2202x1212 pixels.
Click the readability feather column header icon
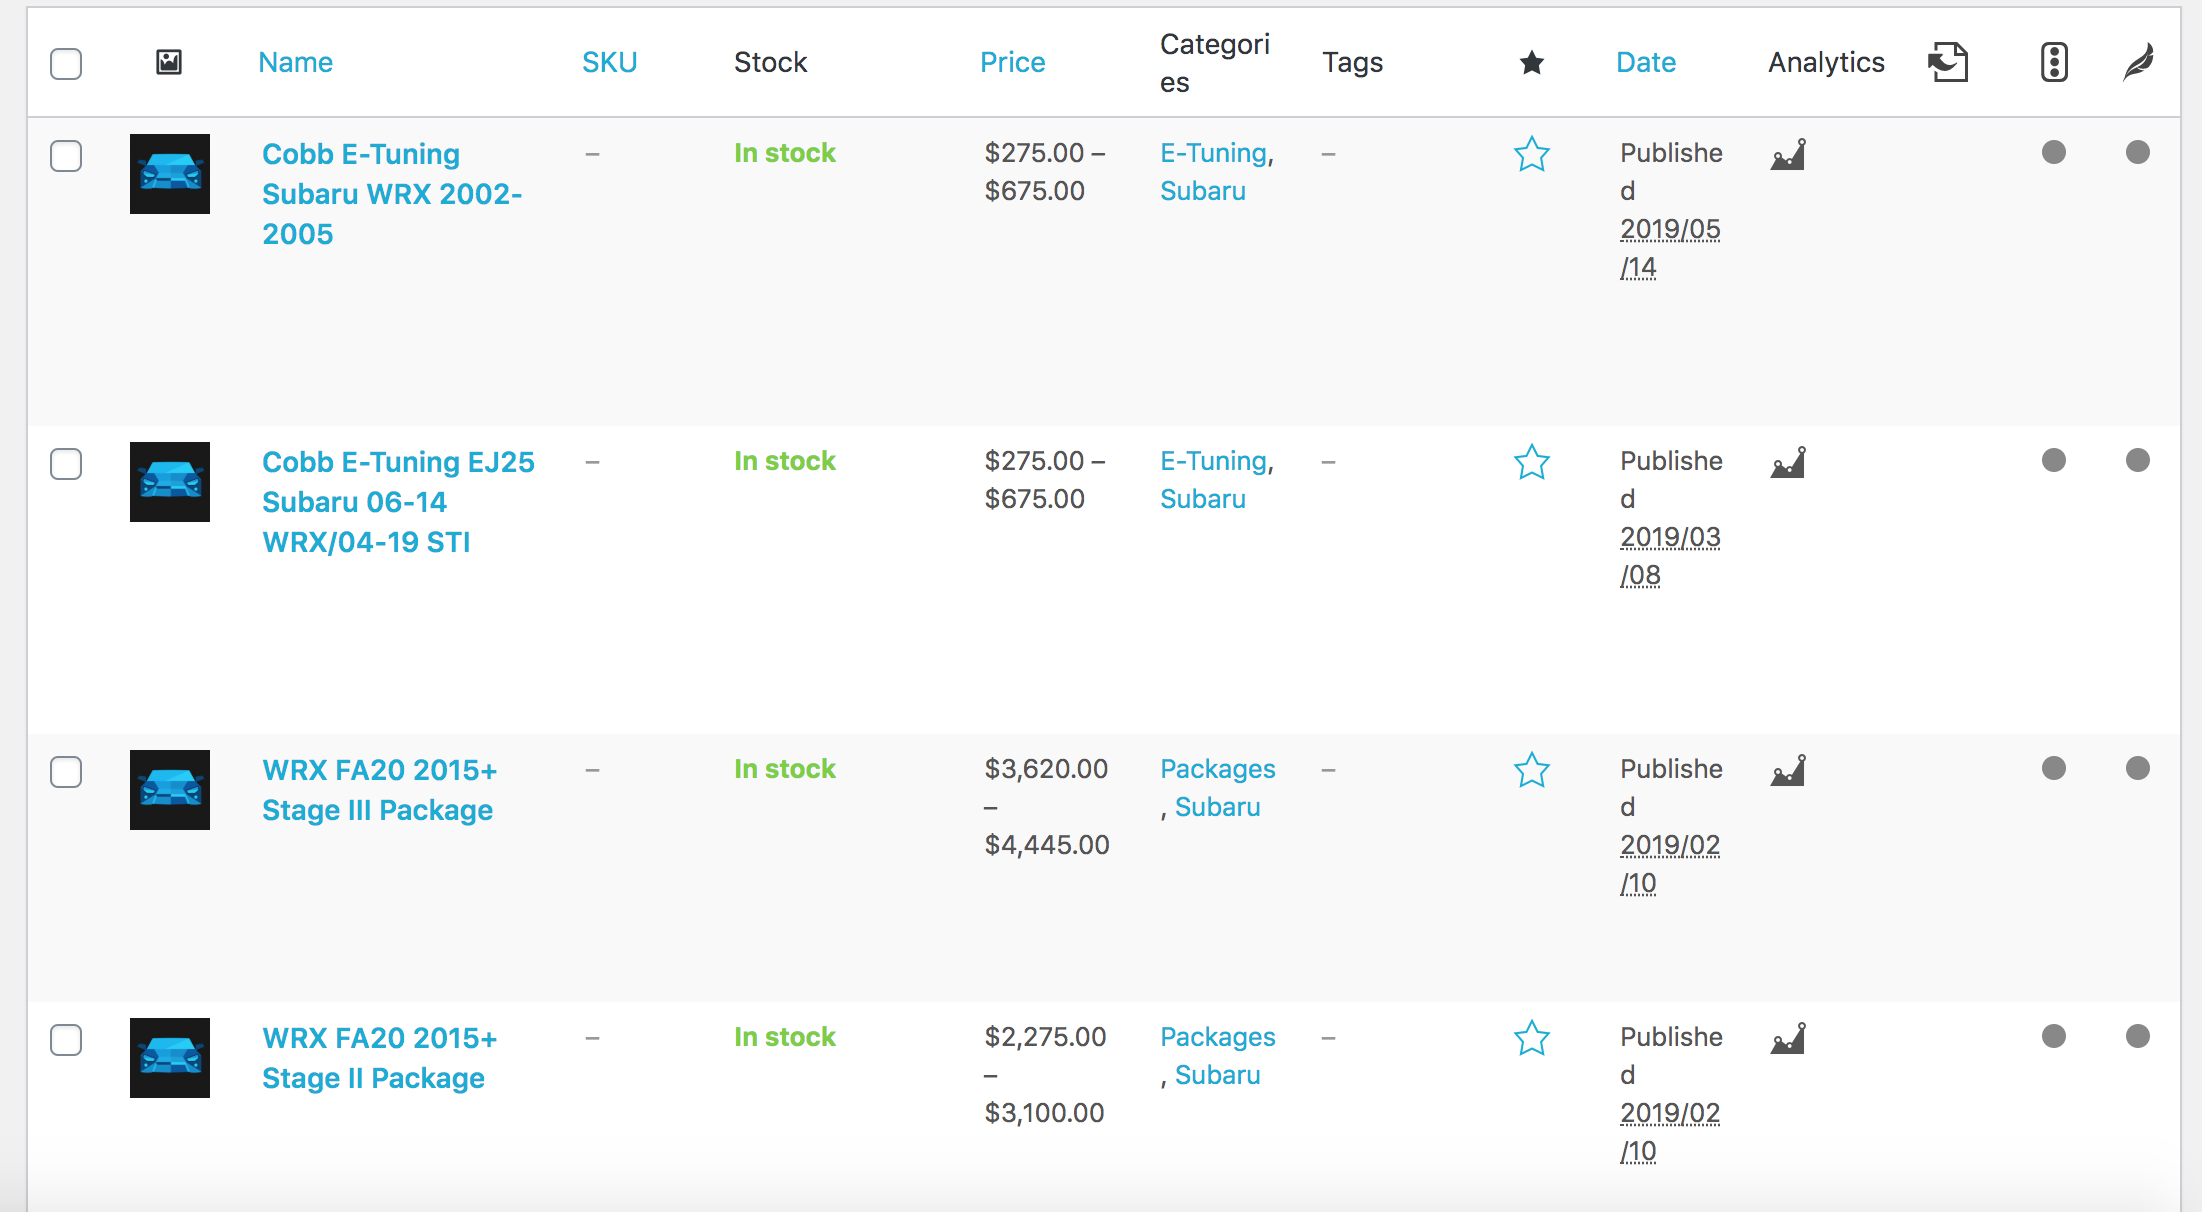(x=2138, y=62)
